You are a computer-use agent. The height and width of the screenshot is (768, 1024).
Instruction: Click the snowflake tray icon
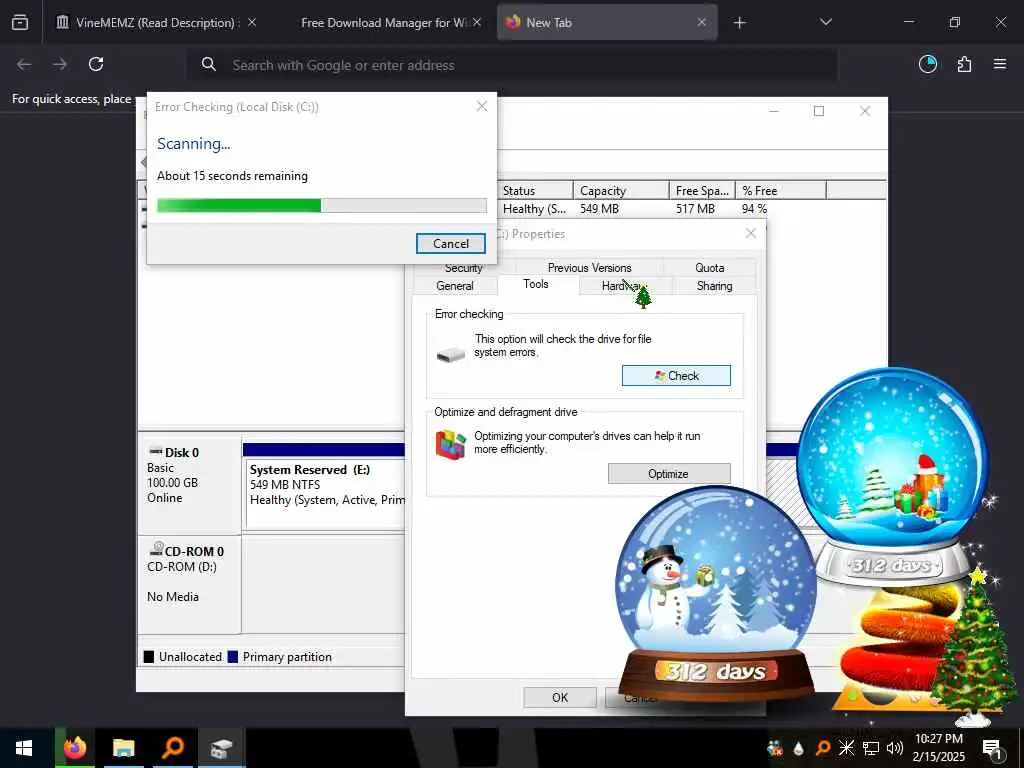click(x=846, y=748)
